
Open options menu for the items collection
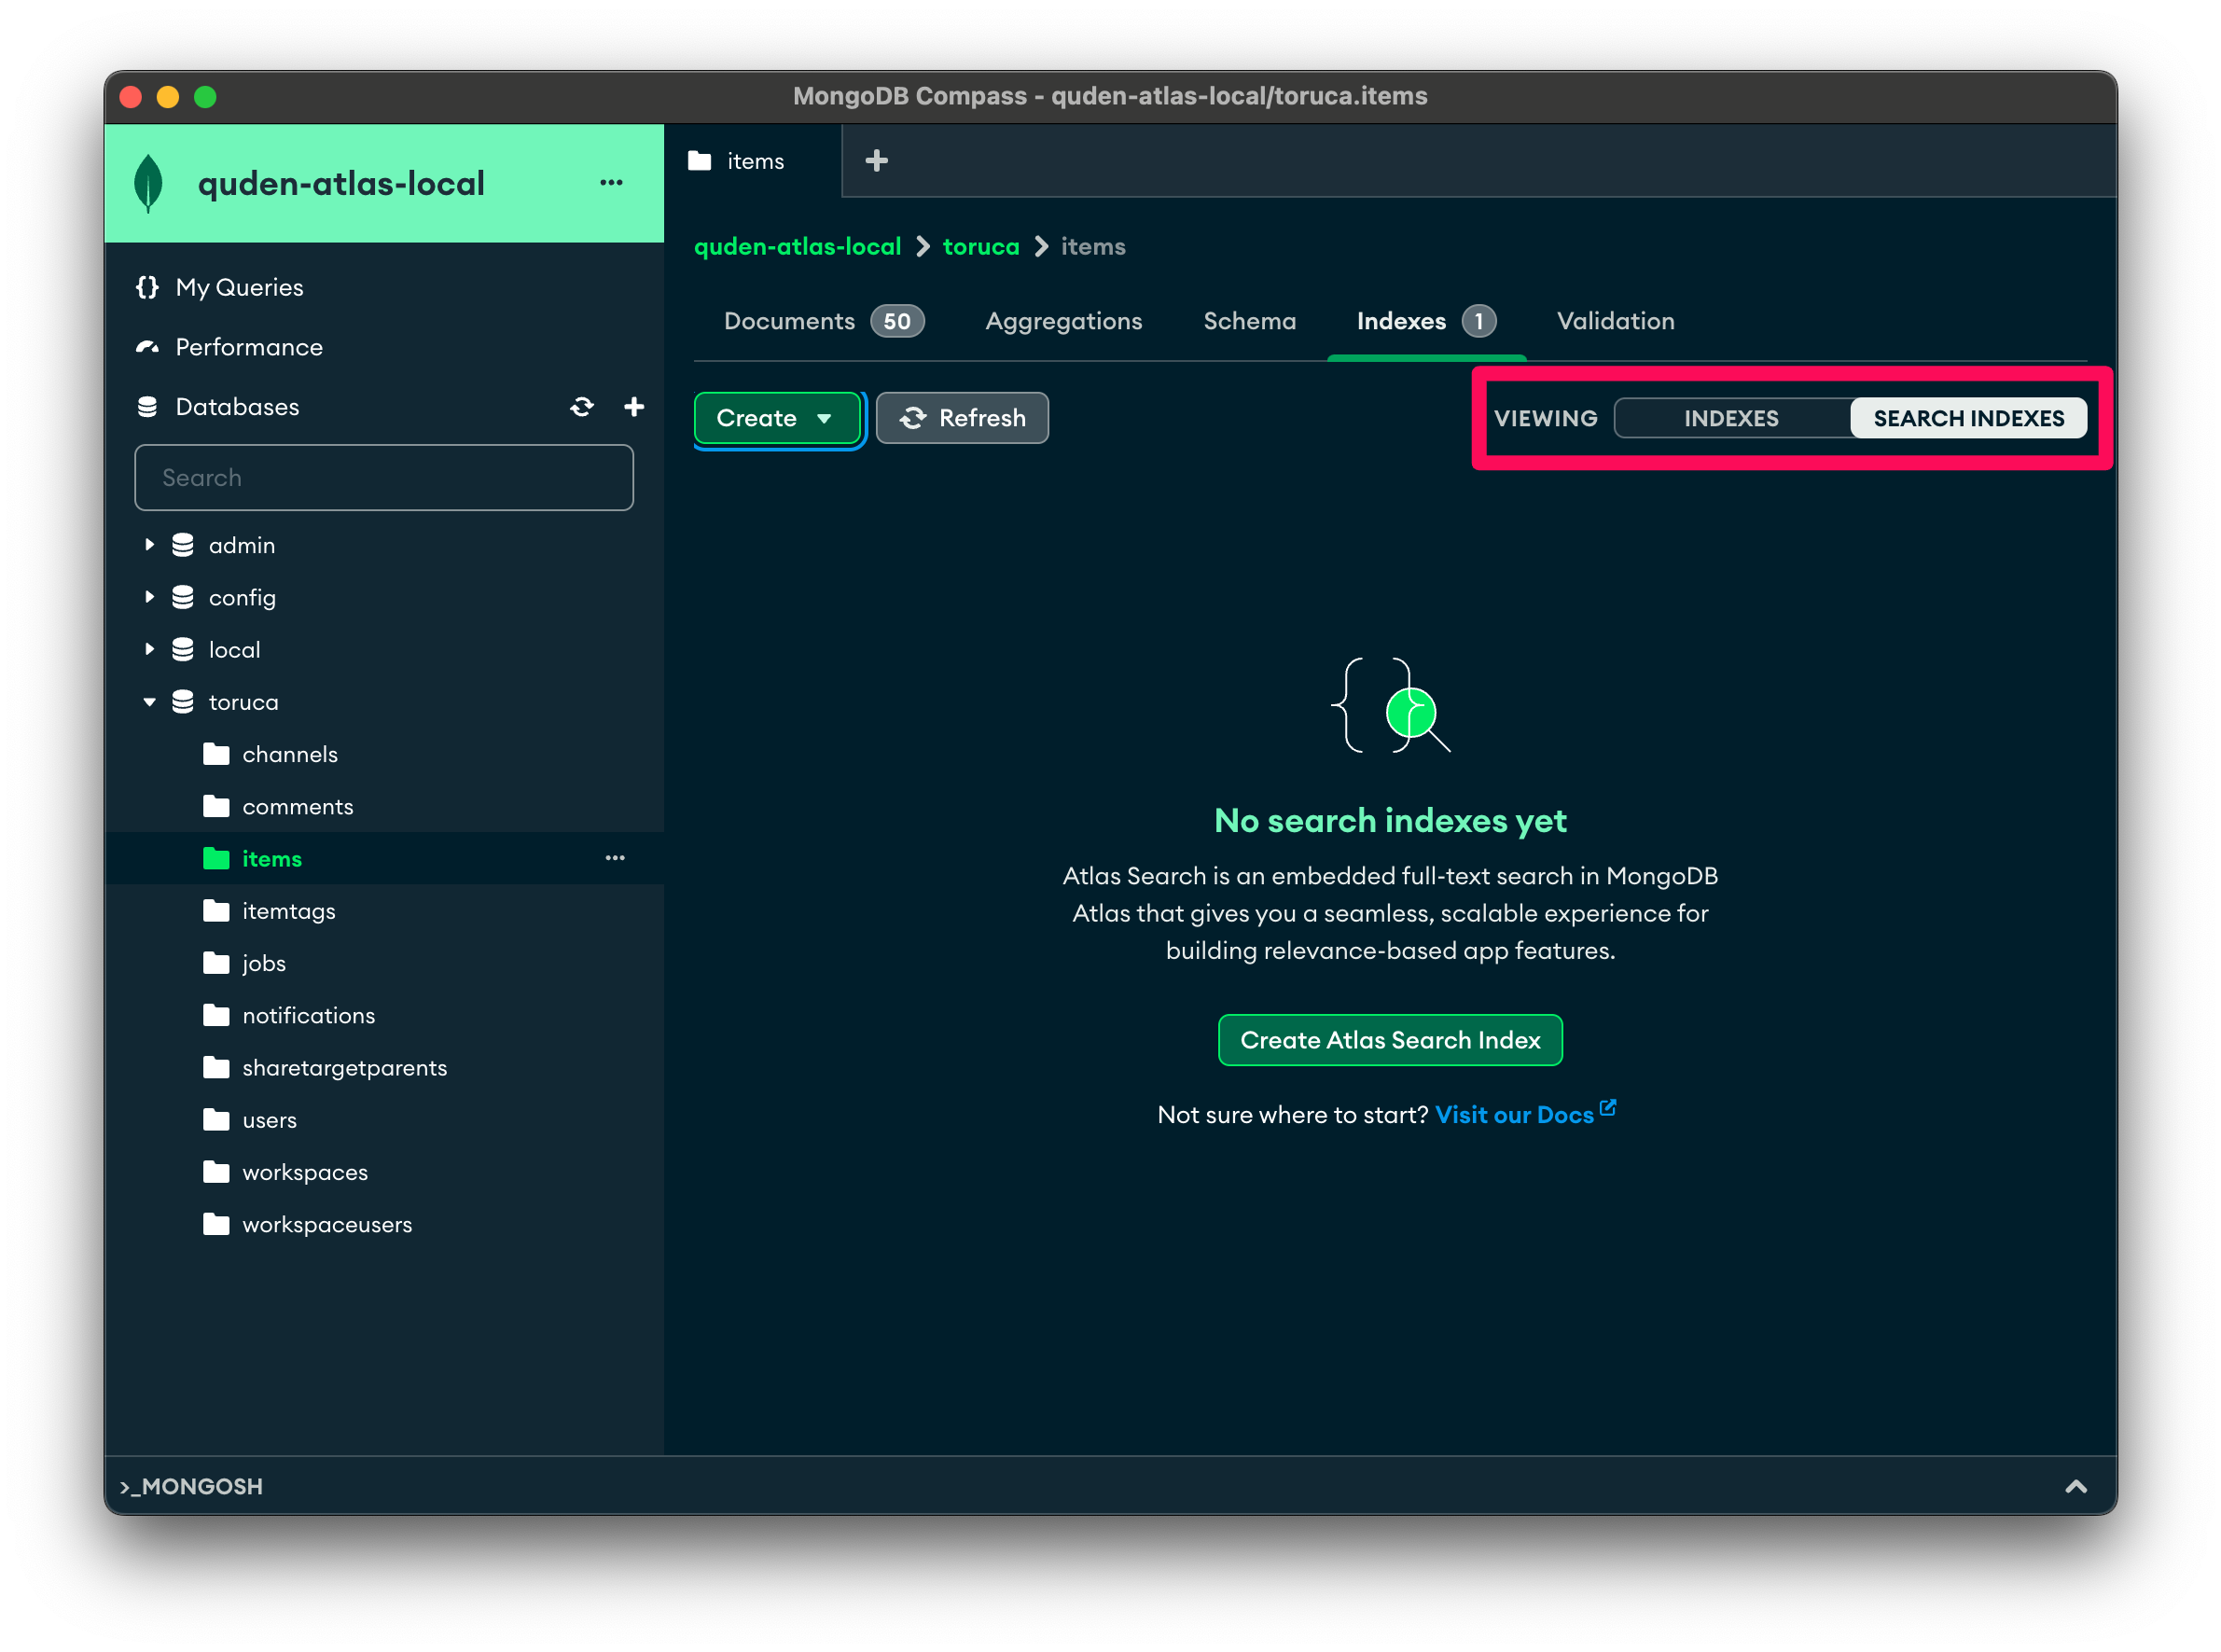pos(615,858)
